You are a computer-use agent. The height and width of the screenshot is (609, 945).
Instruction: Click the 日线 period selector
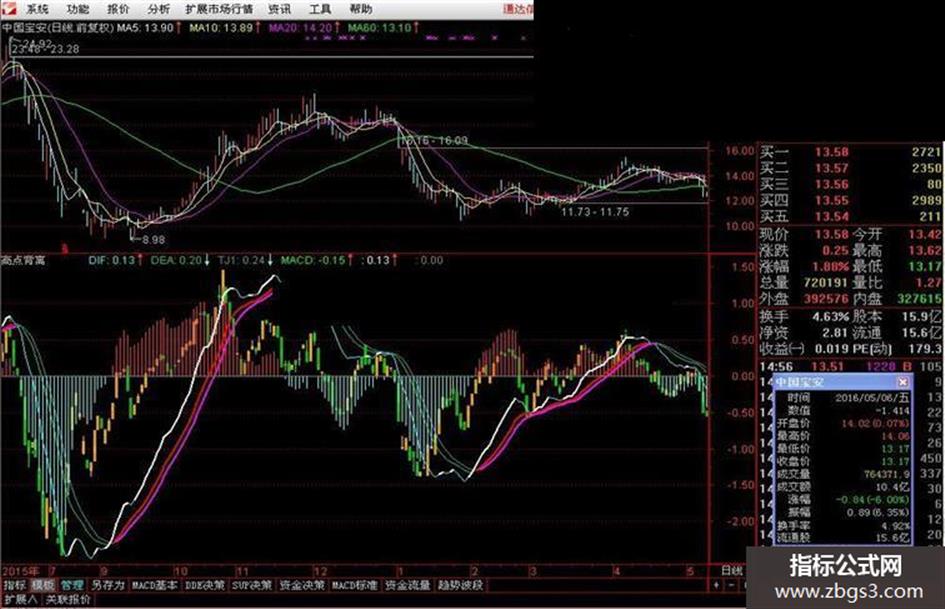click(x=733, y=570)
